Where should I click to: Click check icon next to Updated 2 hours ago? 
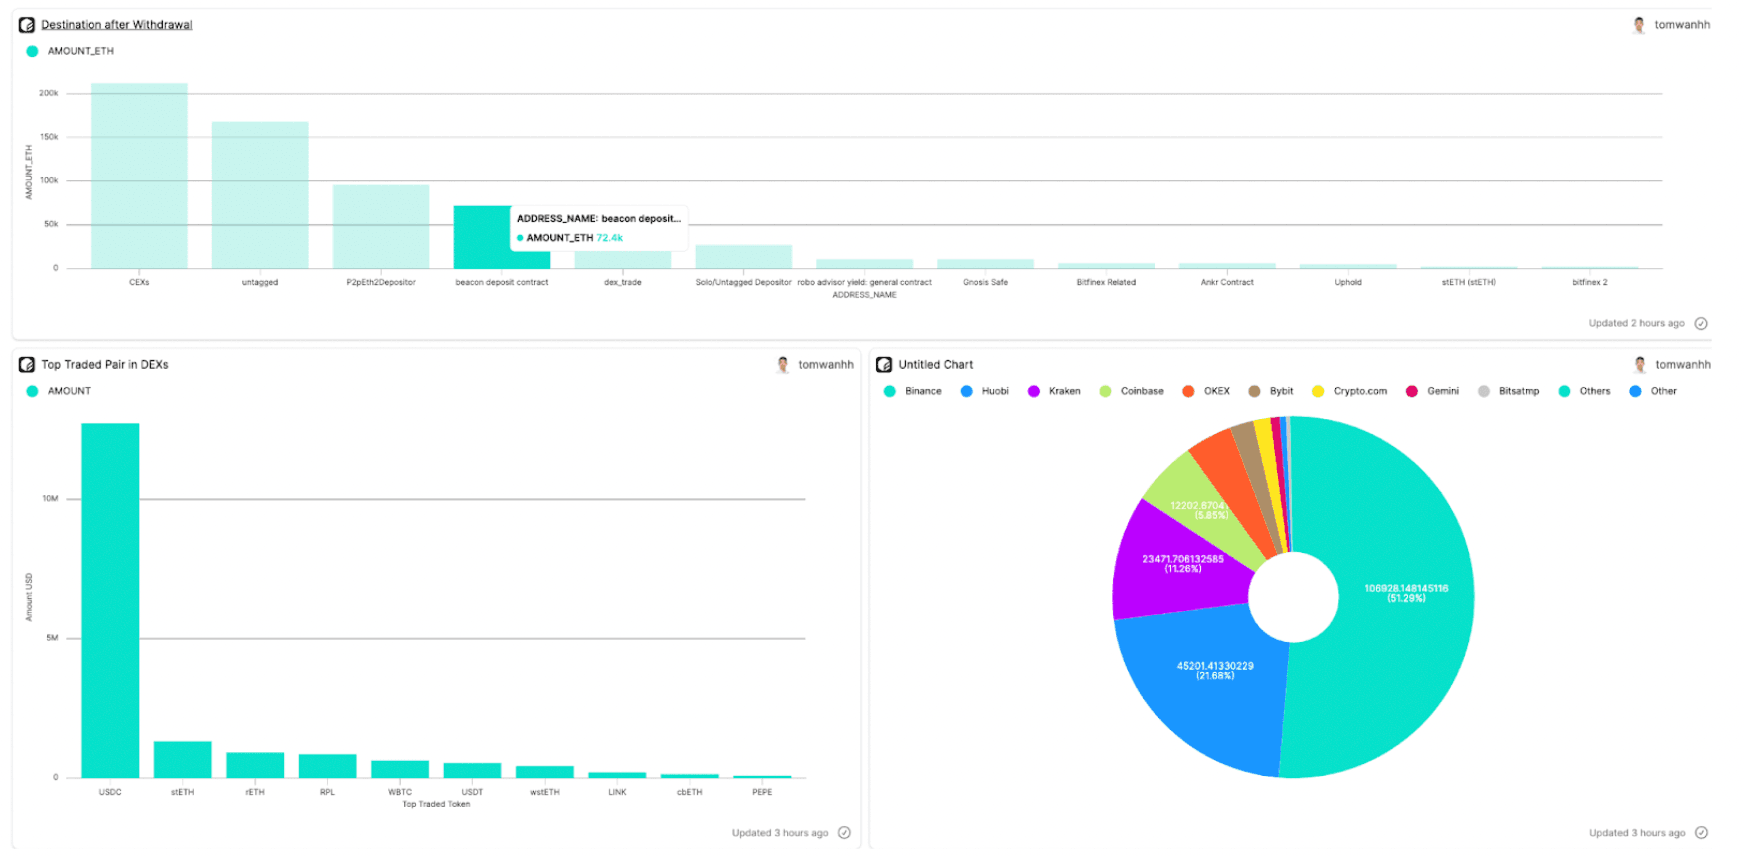1701,323
